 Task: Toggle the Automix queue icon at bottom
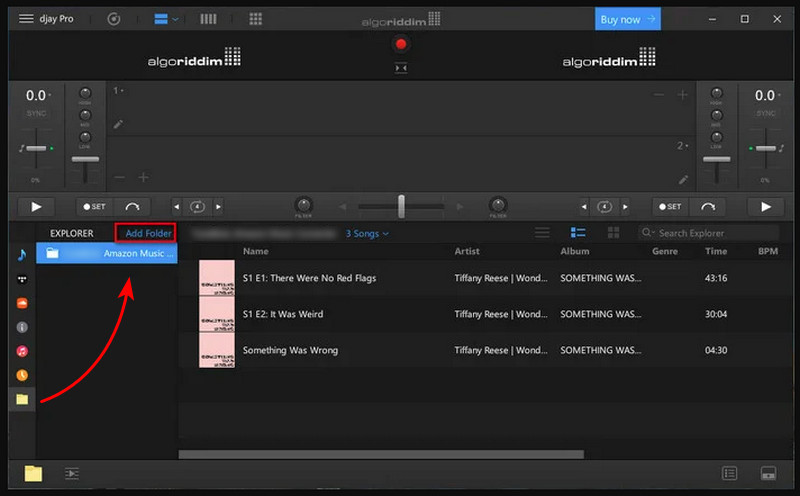point(72,474)
